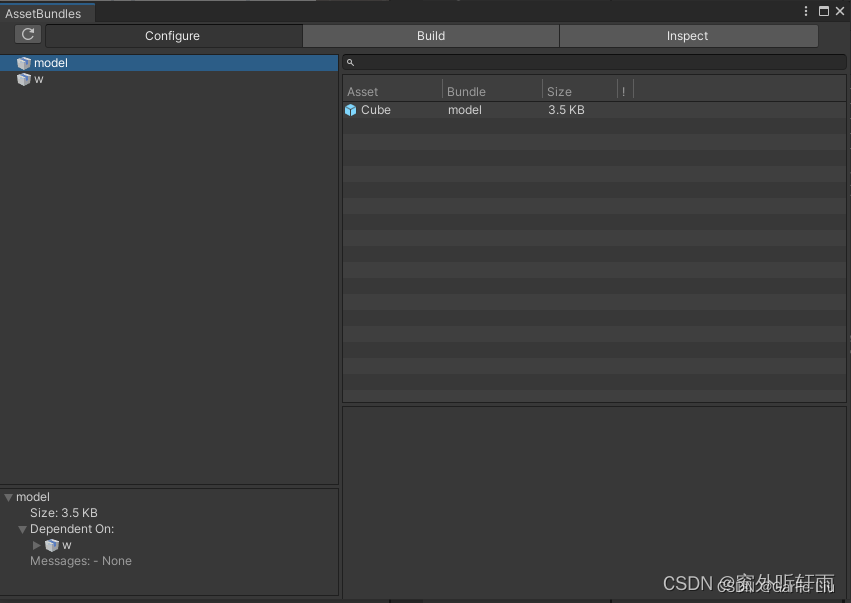The image size is (851, 603).
Task: Expand the w dependency triangle
Action: (x=36, y=545)
